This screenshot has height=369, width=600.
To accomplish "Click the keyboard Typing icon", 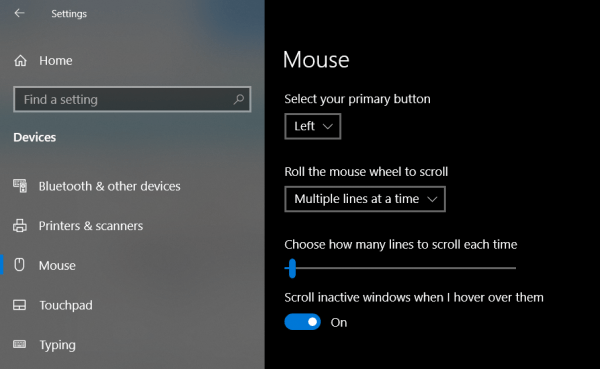I will 20,344.
